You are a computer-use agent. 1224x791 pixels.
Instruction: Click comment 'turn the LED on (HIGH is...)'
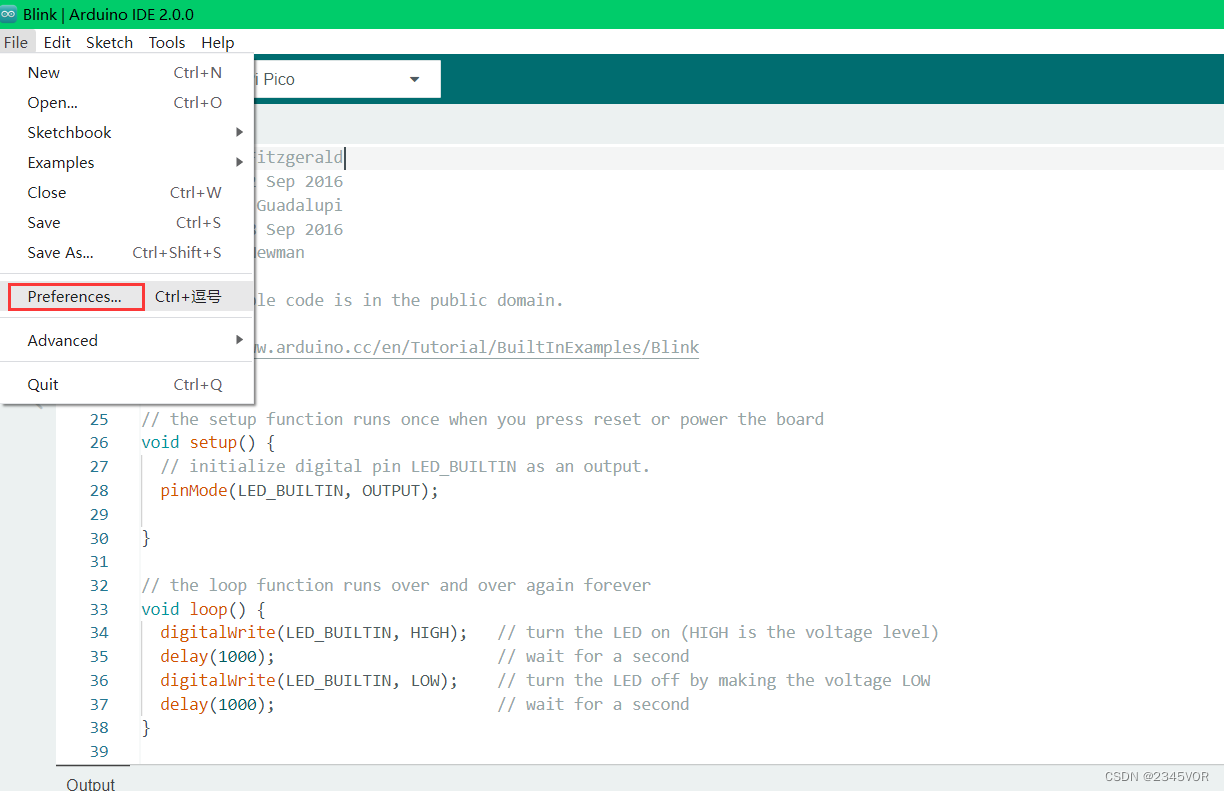[718, 633]
